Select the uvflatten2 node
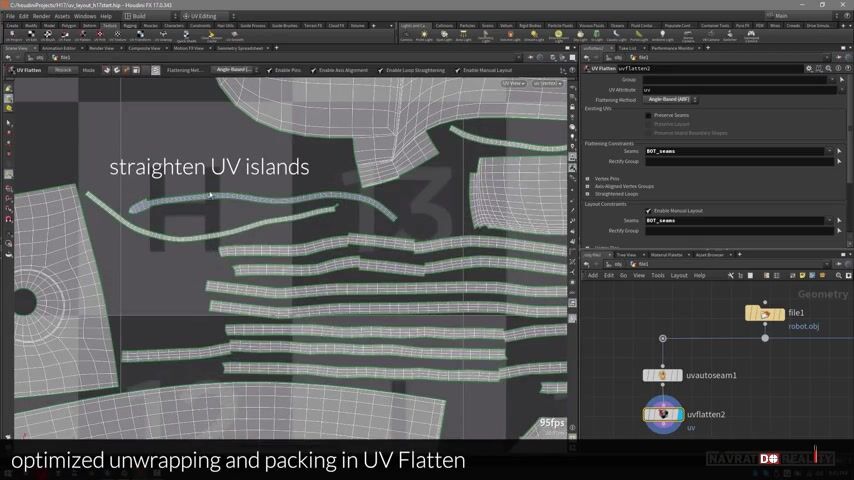Image resolution: width=854 pixels, height=480 pixels. coord(664,413)
